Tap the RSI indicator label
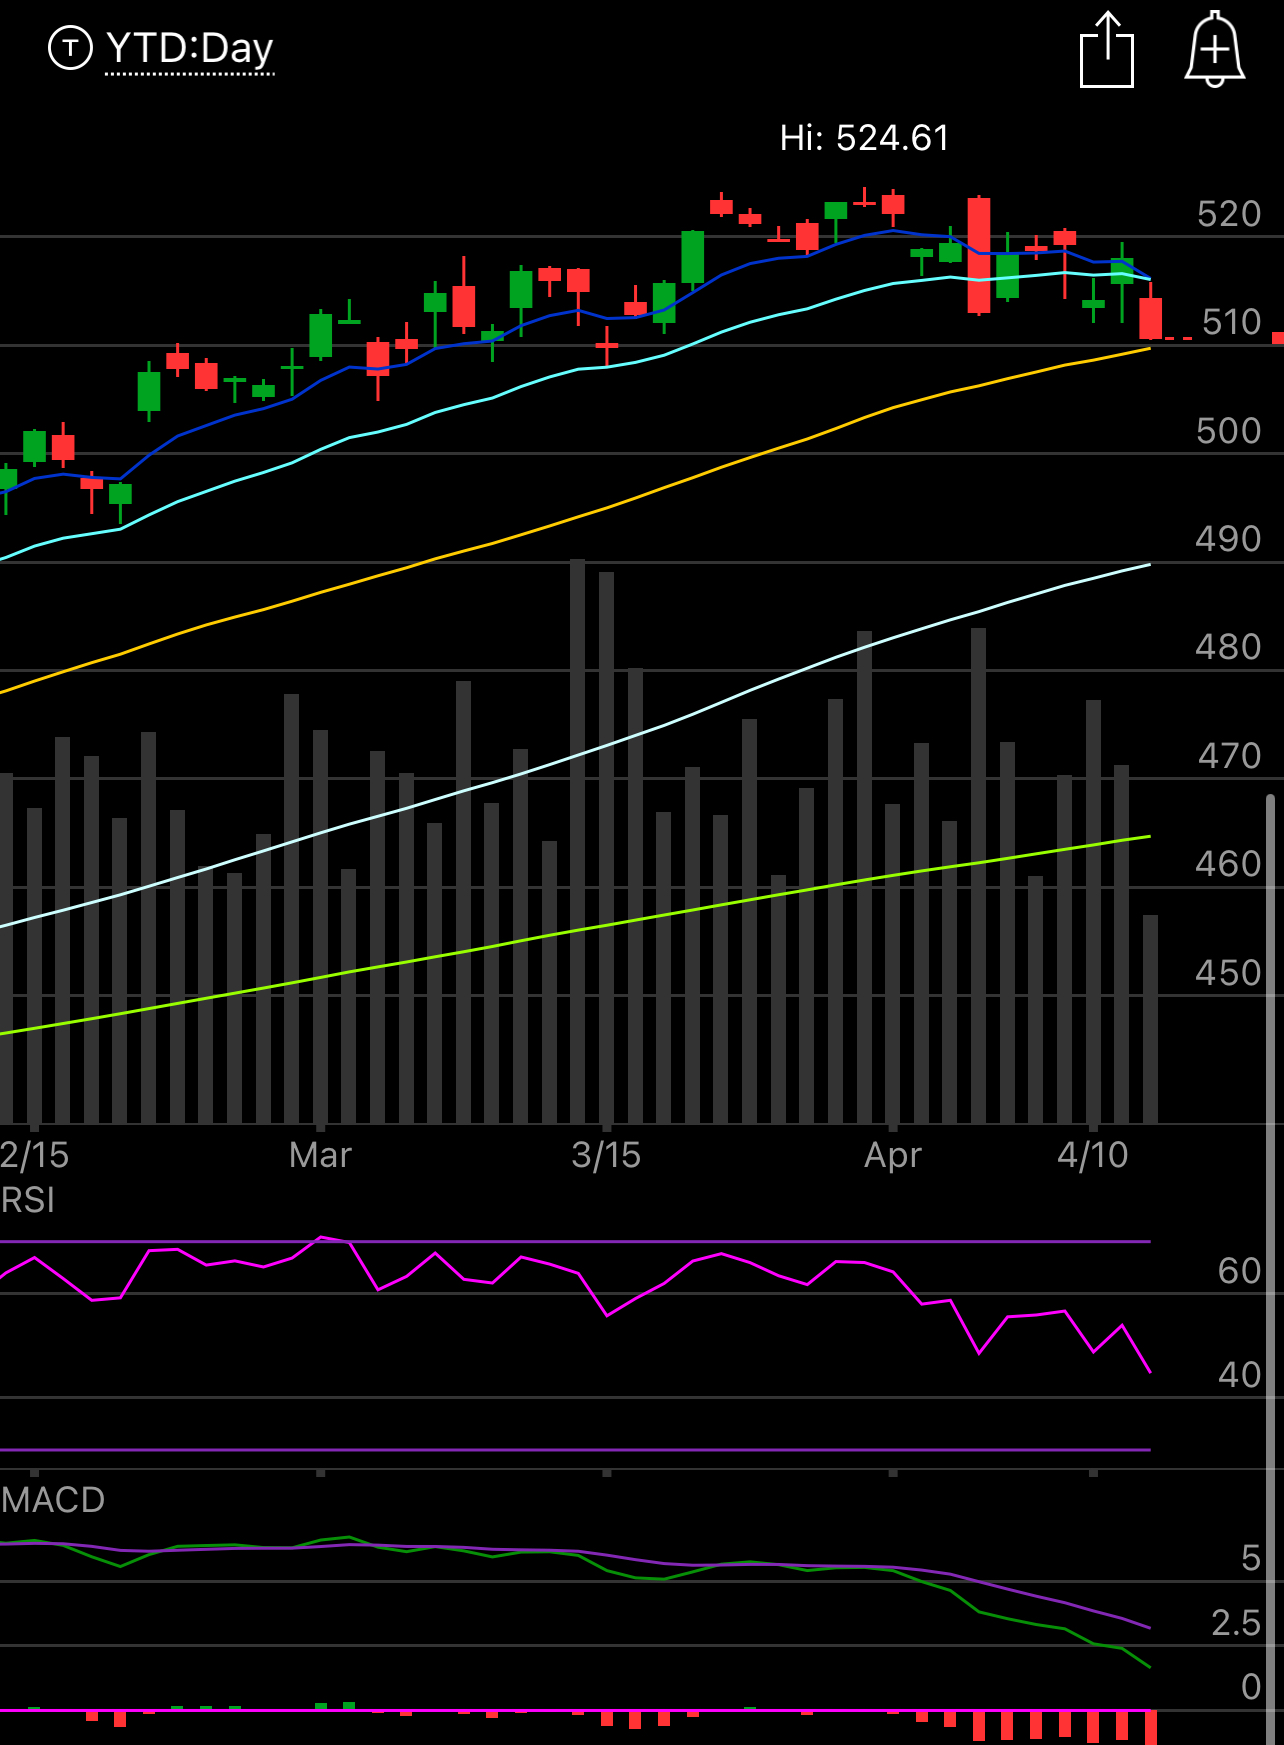This screenshot has height=1745, width=1284. [x=28, y=1200]
